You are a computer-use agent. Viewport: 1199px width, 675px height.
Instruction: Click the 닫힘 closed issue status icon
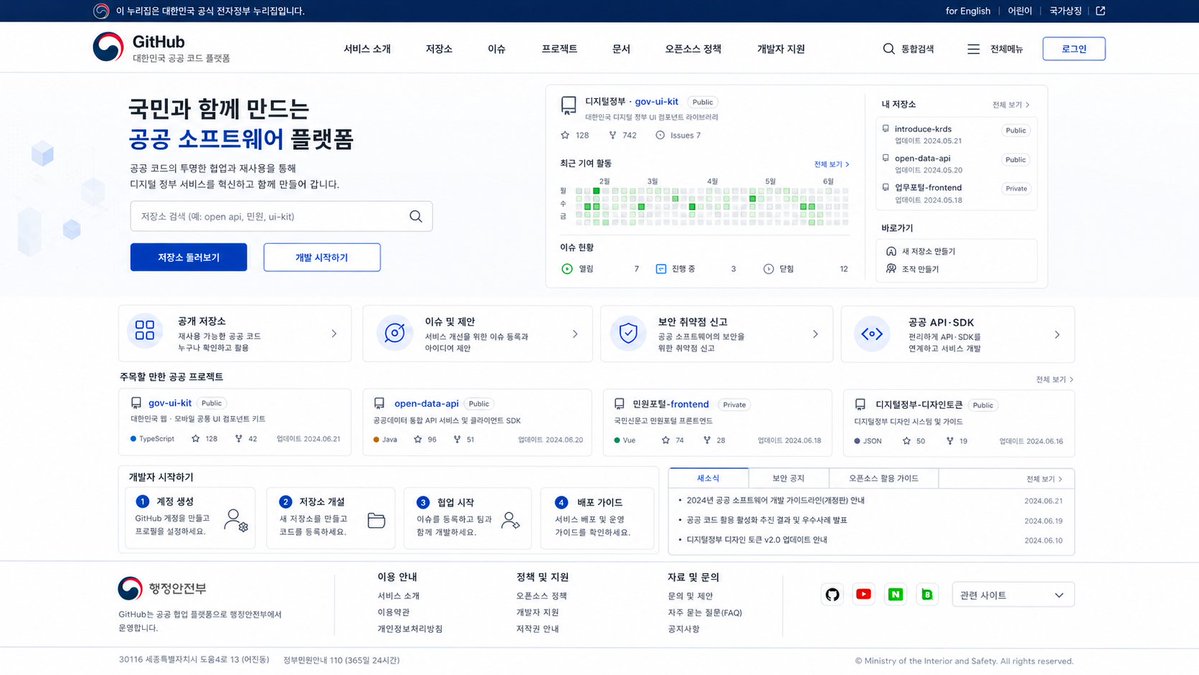[x=768, y=269]
